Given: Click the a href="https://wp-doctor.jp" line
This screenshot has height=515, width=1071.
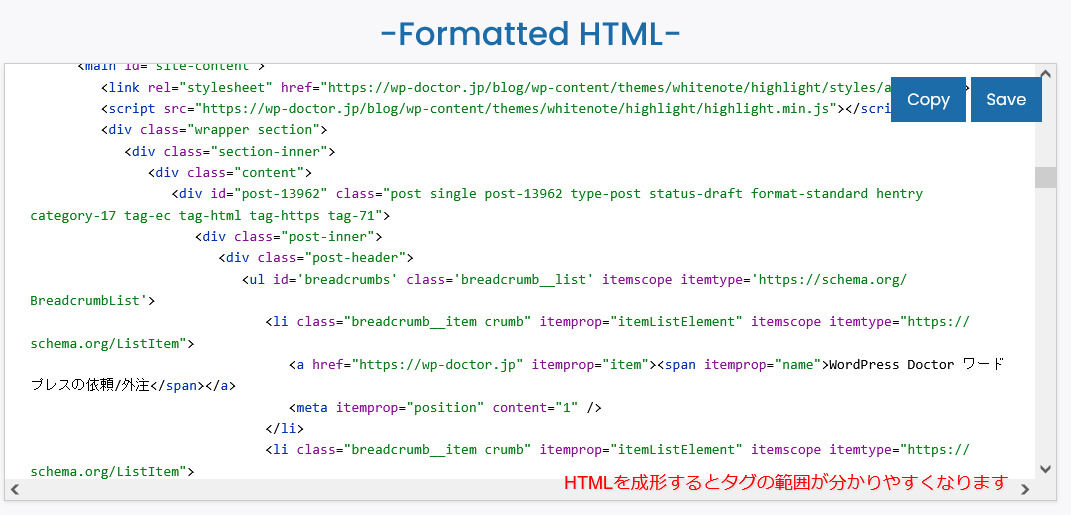Looking at the screenshot, I should coord(647,365).
